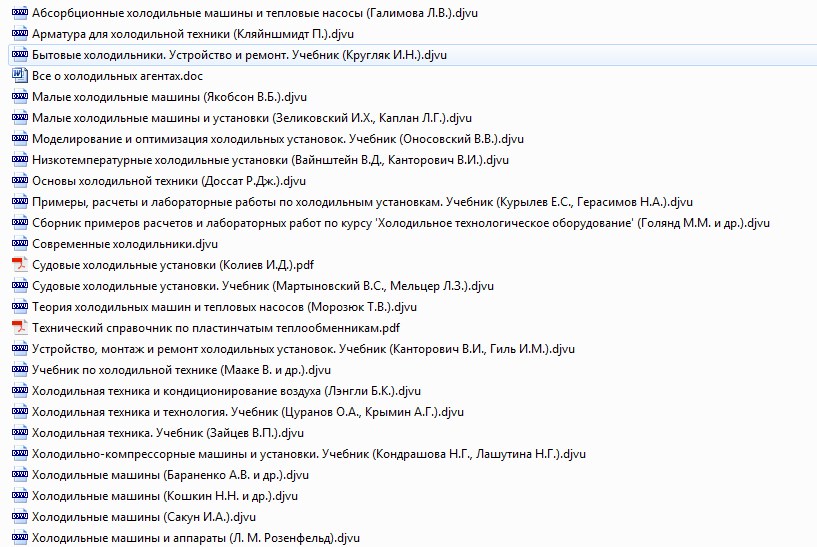The width and height of the screenshot is (817, 547).
Task: Select file name Сборник примеров расчетов (Голянд М.М.)
Action: [401, 223]
